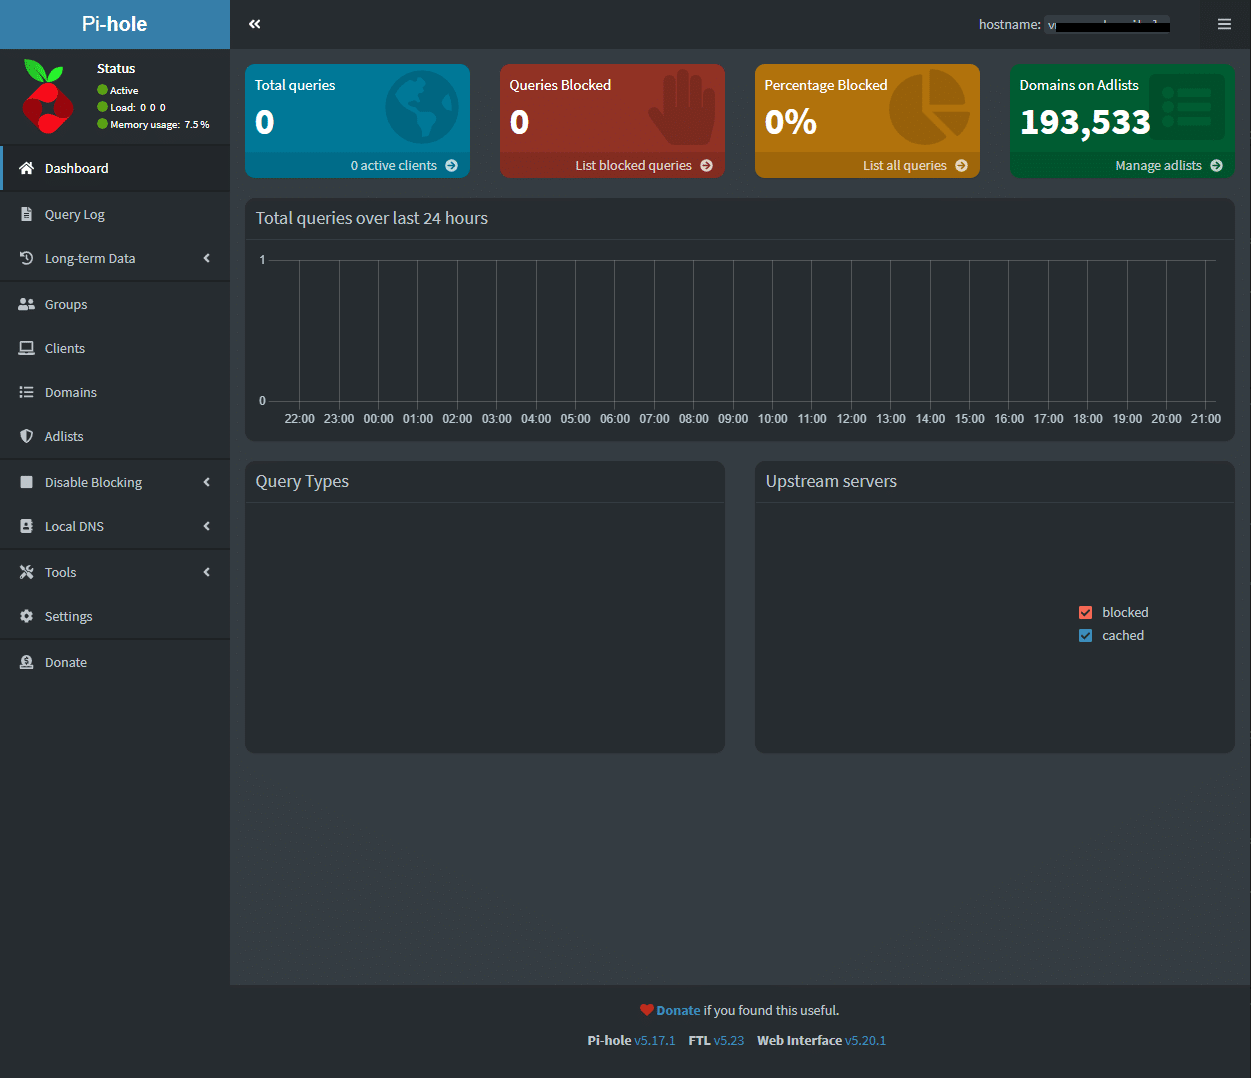
Task: Open the Domains page
Action: pos(115,392)
